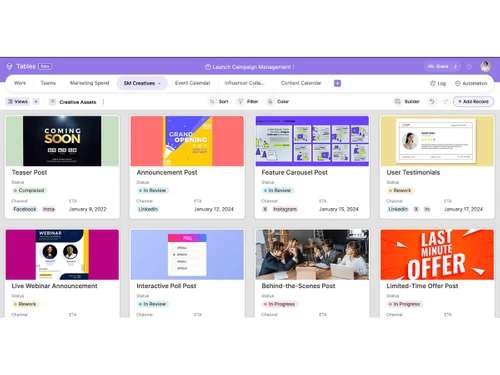Open the Automation panel
This screenshot has width=500, height=375.
coord(471,83)
